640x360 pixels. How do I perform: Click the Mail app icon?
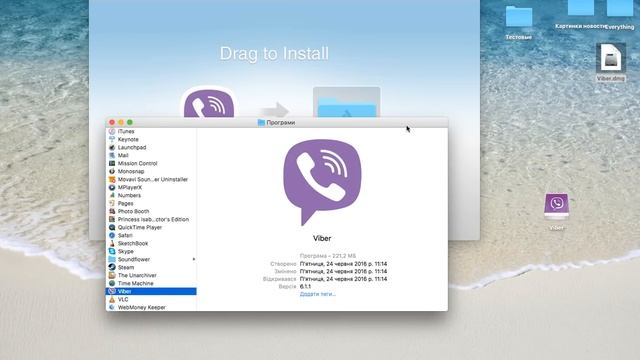(x=112, y=156)
